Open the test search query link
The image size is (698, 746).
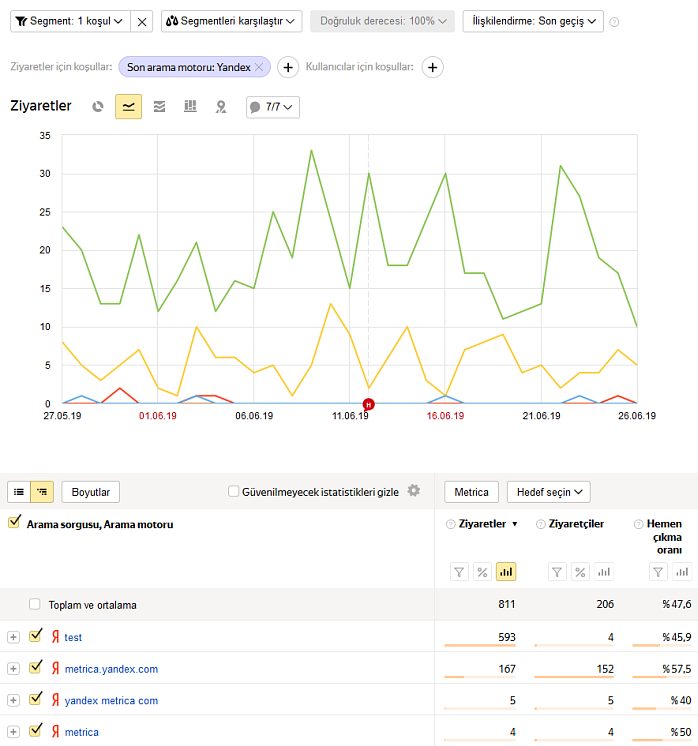73,638
